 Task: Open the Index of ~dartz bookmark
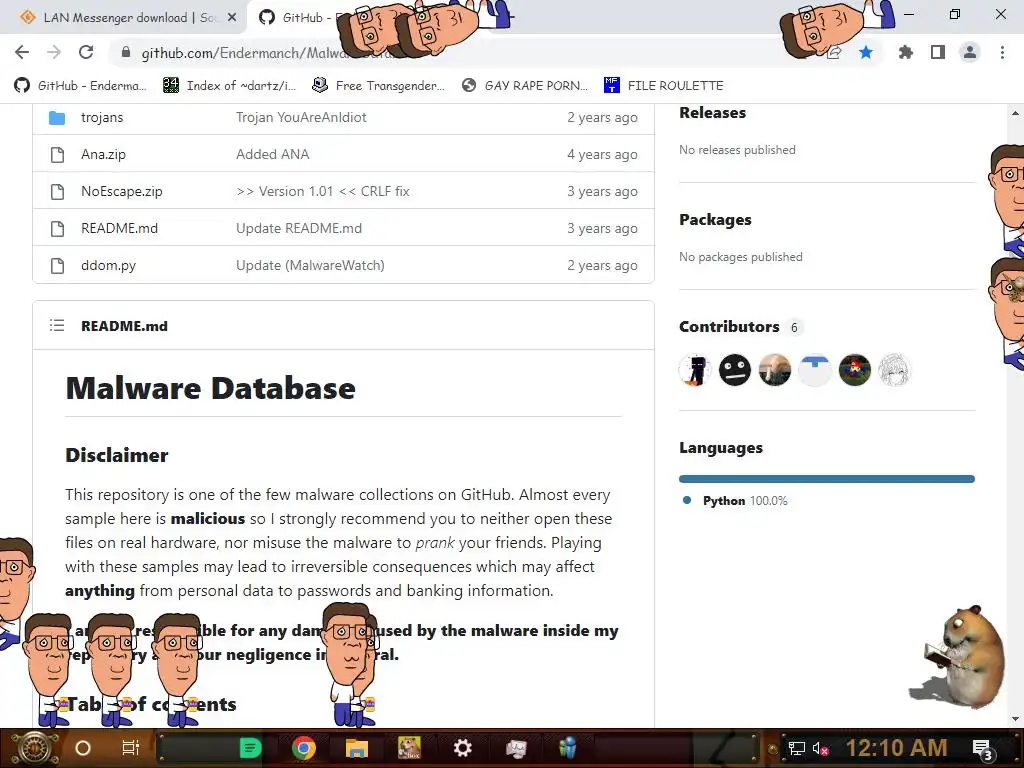pos(229,86)
